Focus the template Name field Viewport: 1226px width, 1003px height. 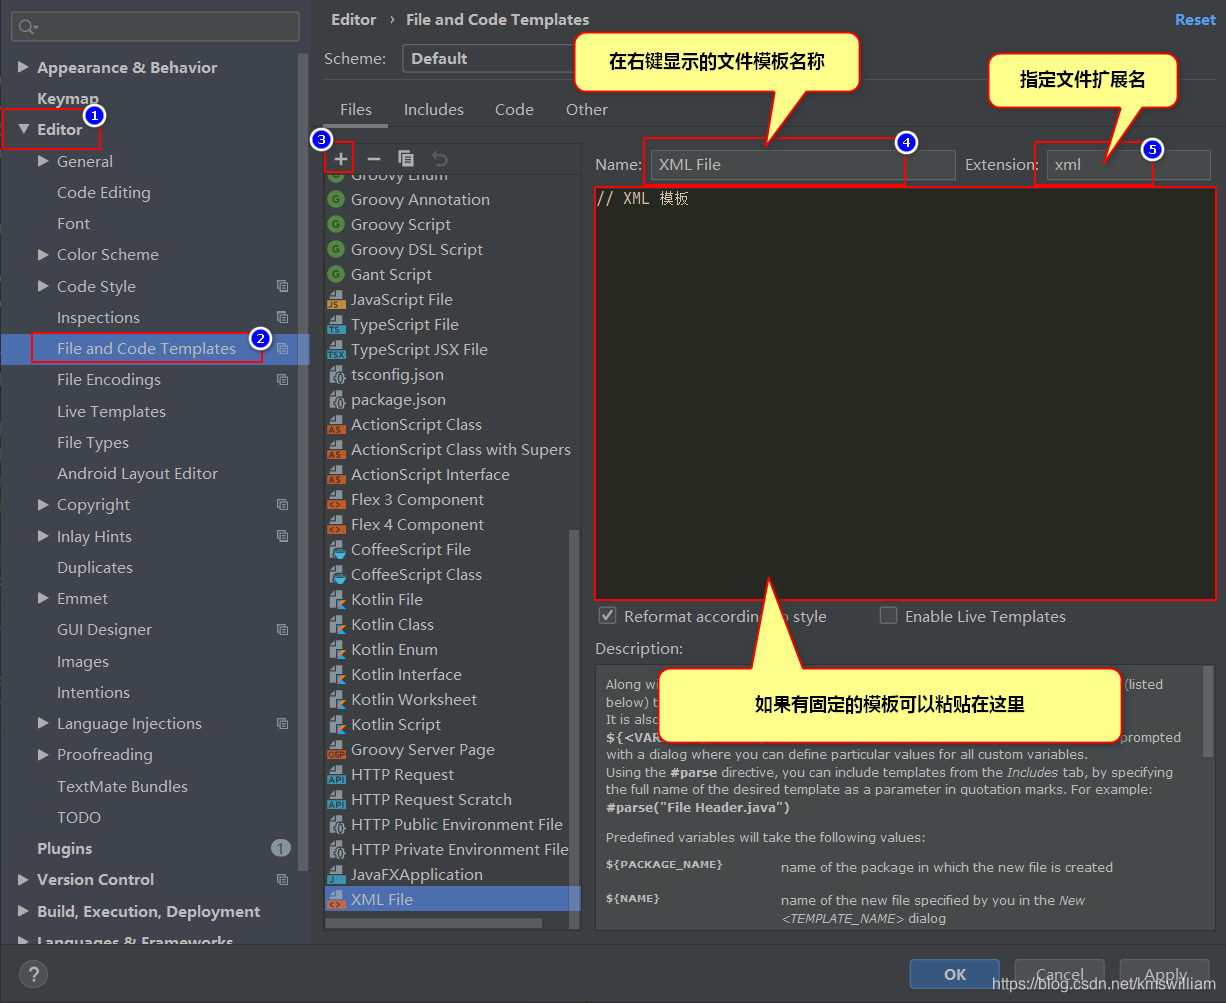coord(803,164)
